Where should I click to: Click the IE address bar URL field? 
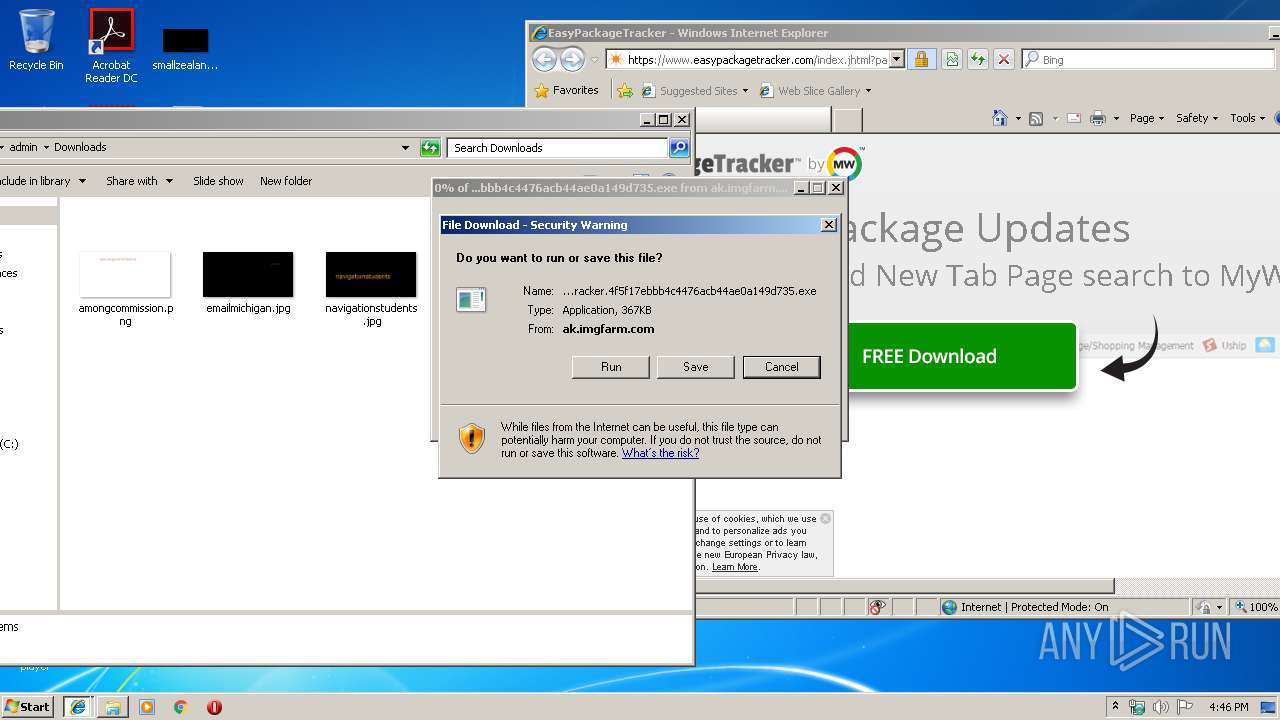748,60
